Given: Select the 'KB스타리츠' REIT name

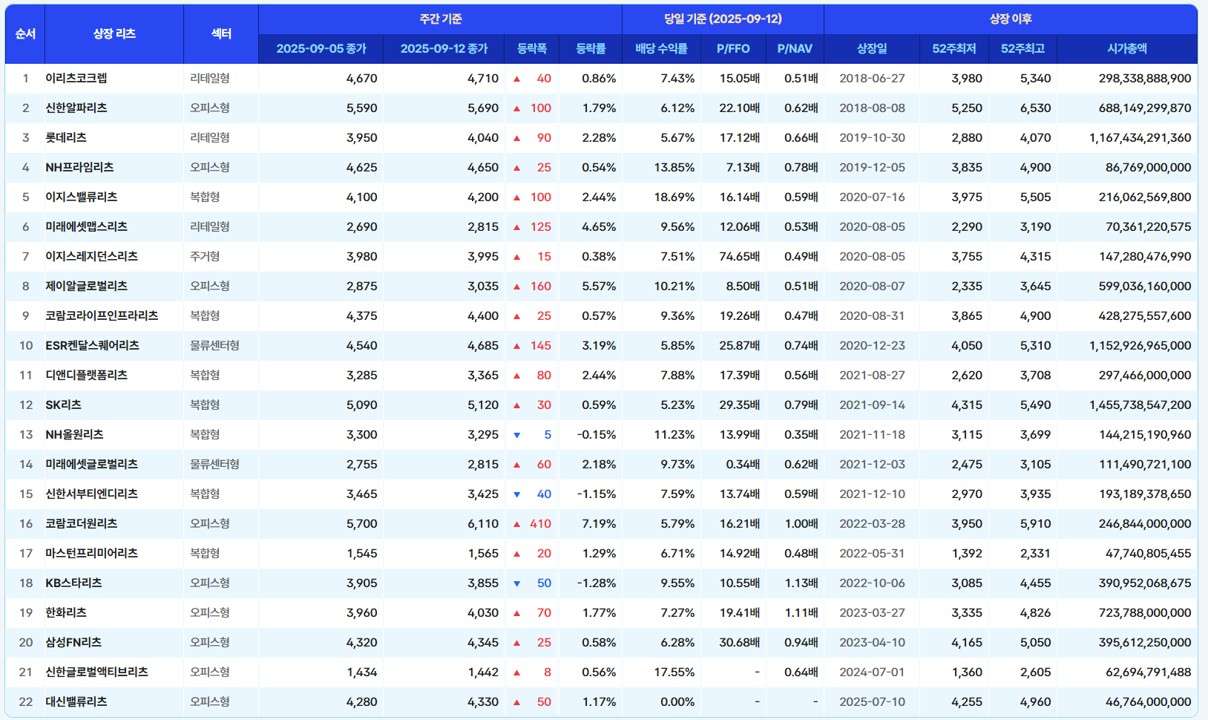Looking at the screenshot, I should click(x=74, y=583).
